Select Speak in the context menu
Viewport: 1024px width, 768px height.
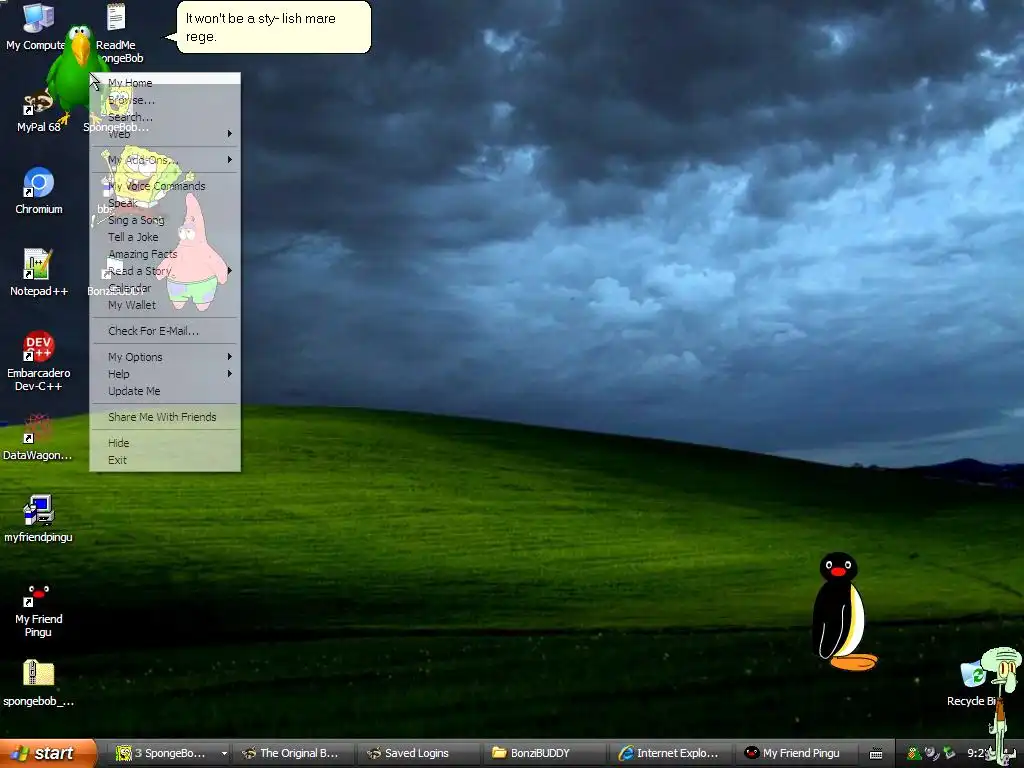point(165,203)
